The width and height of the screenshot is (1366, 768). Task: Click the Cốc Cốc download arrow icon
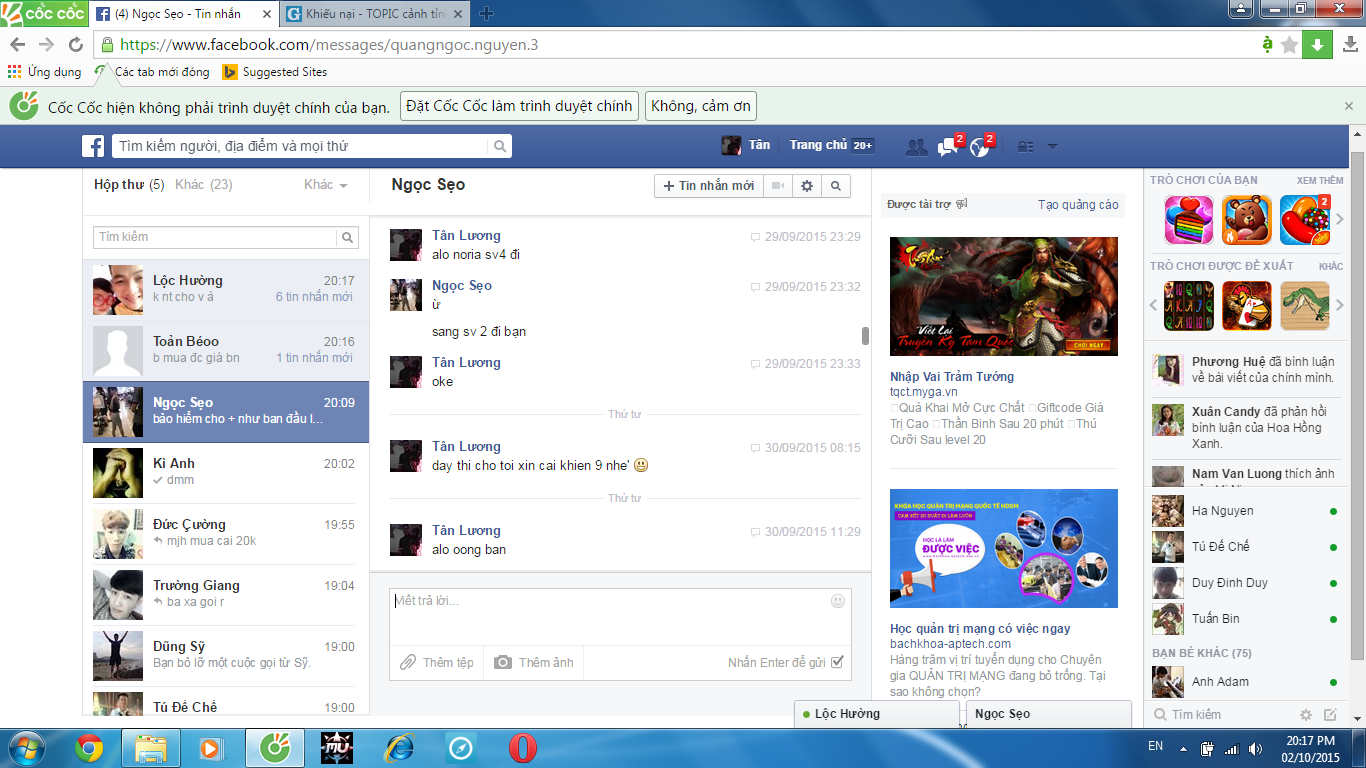coord(1317,45)
